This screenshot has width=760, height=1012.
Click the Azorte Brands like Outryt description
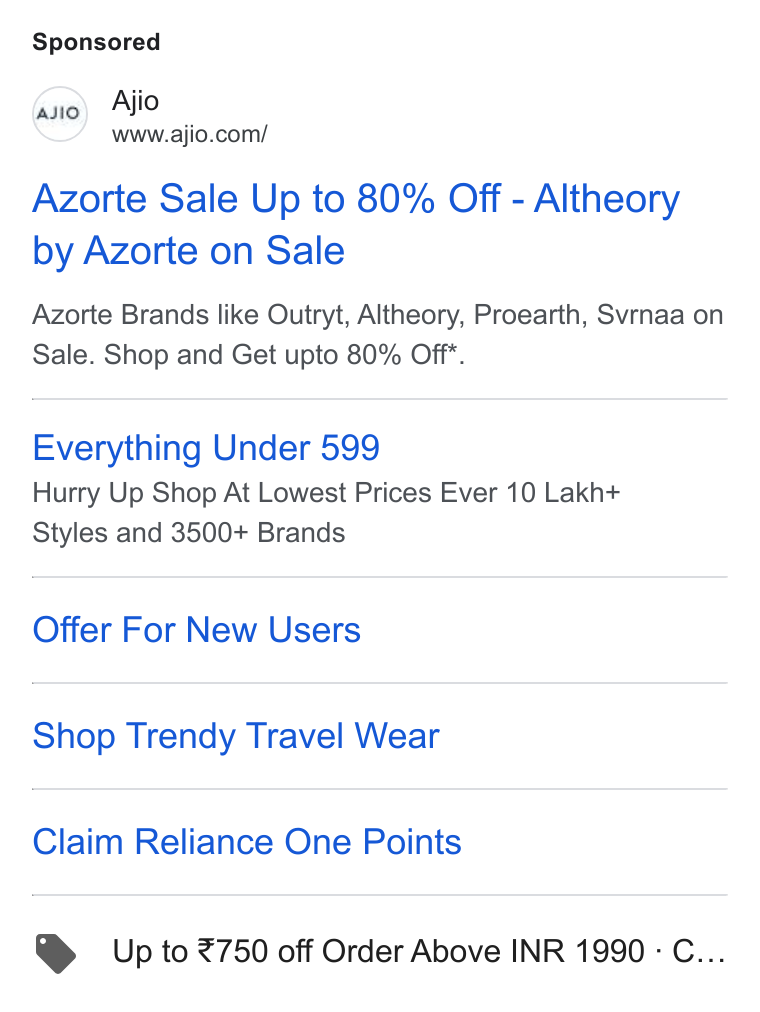[377, 315]
